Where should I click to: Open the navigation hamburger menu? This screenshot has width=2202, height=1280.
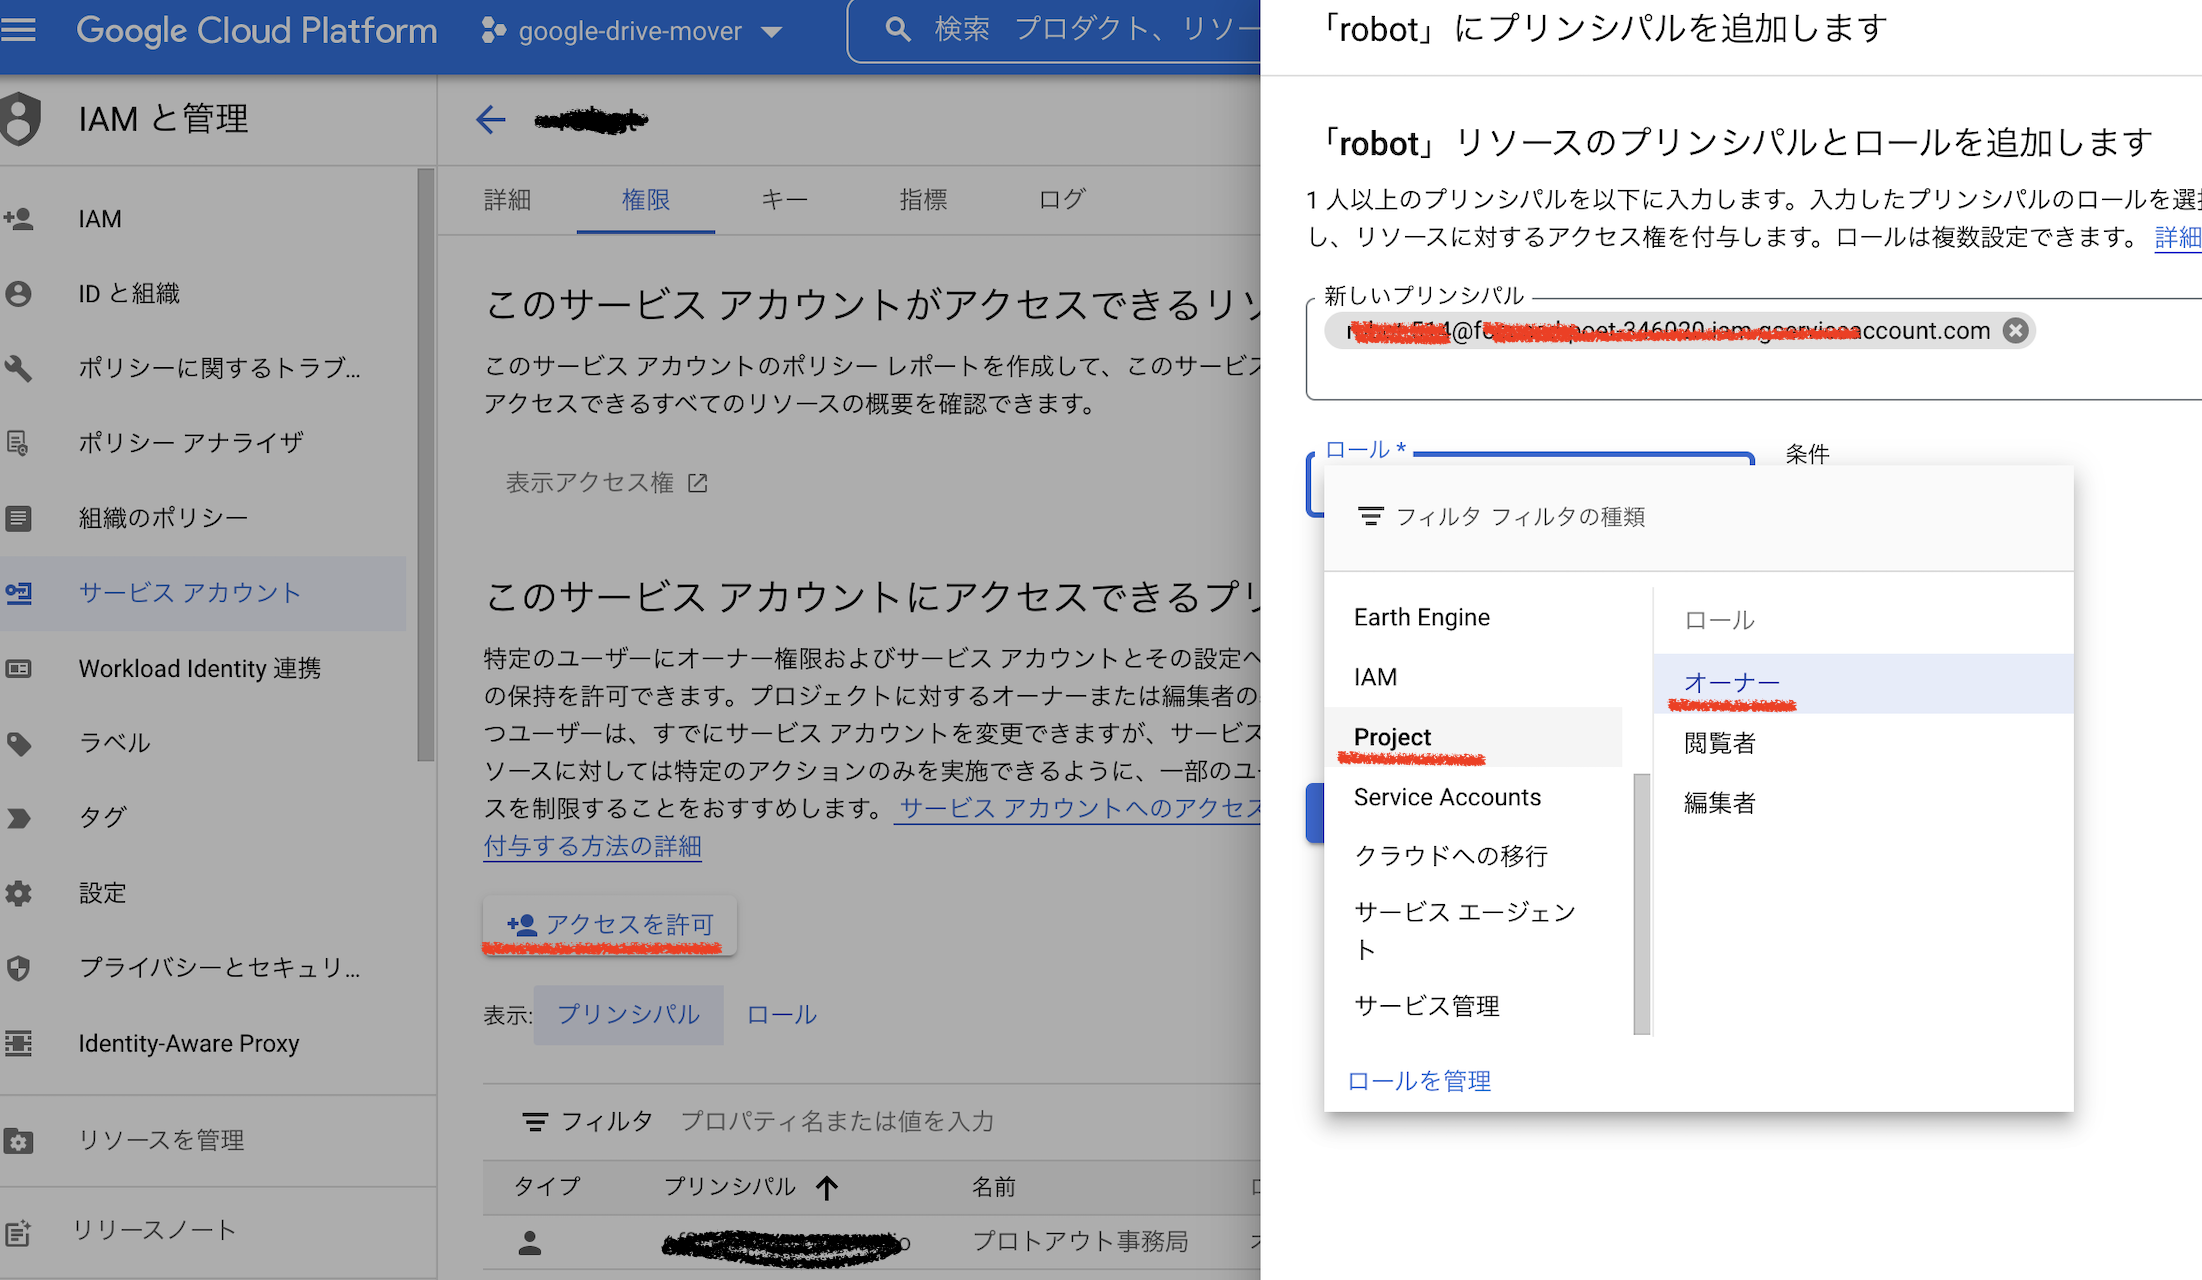pyautogui.click(x=20, y=30)
